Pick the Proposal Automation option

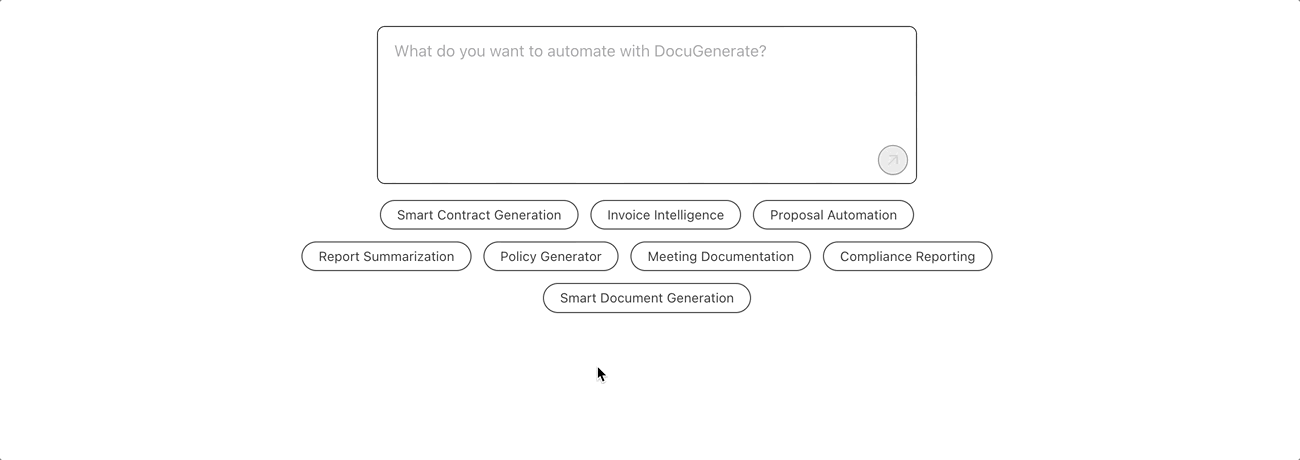point(833,215)
